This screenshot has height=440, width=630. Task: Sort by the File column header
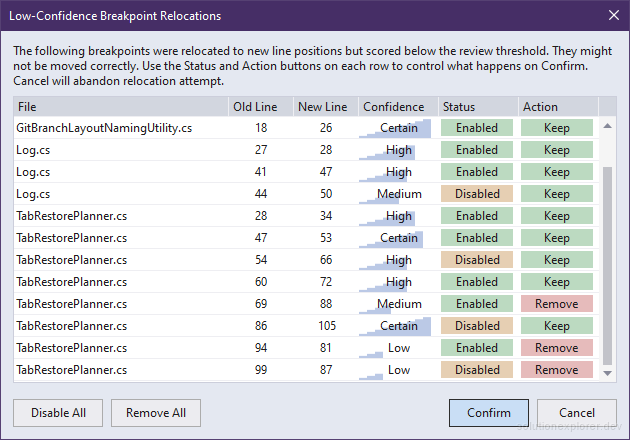tap(121, 107)
